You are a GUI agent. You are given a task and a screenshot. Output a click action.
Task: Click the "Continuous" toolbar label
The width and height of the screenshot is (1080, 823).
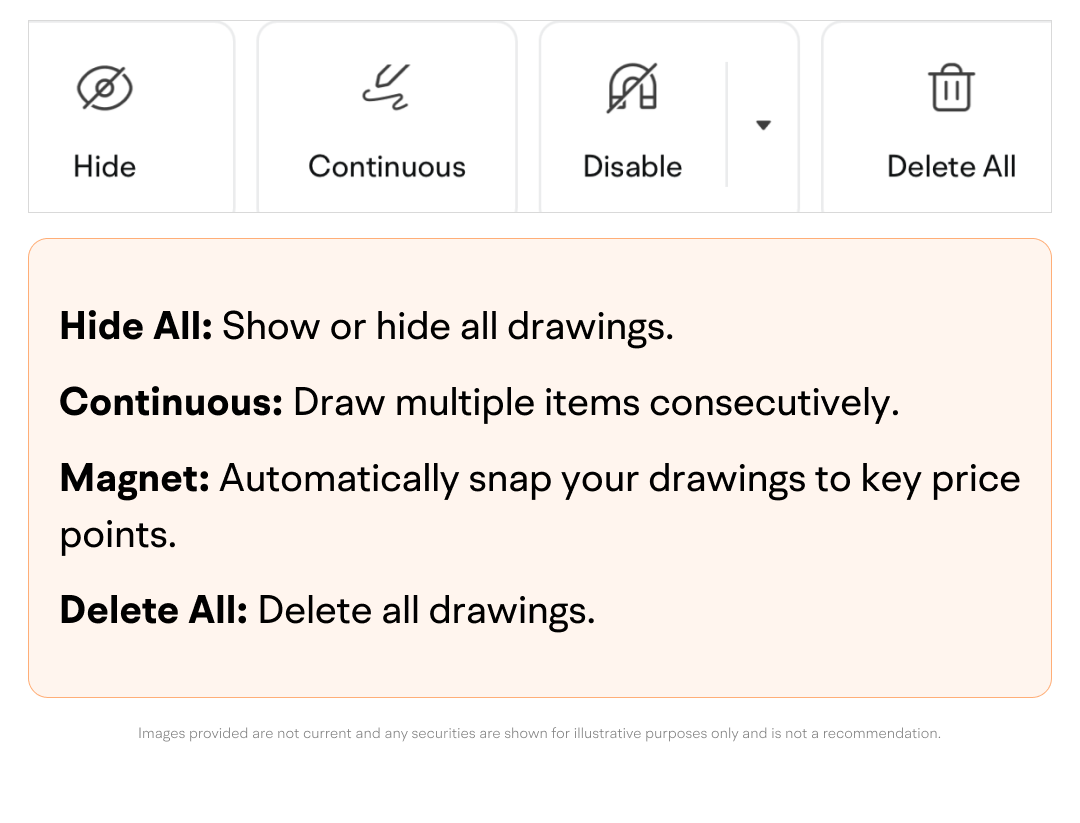click(387, 167)
